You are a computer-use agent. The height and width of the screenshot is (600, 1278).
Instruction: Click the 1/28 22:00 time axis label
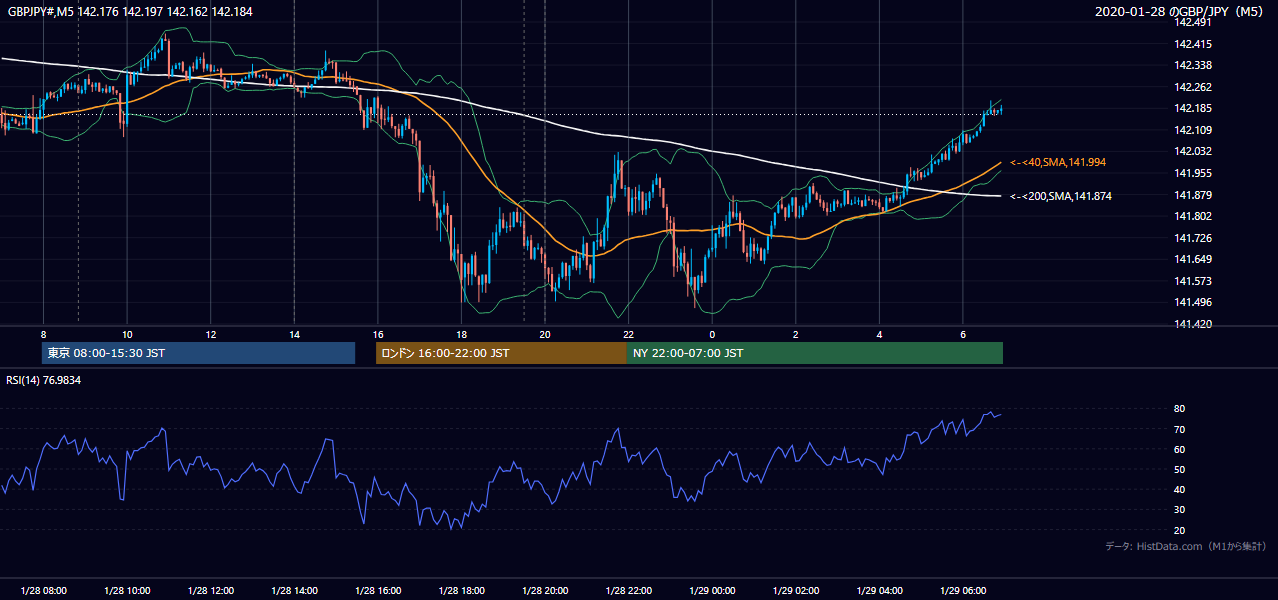tap(629, 590)
